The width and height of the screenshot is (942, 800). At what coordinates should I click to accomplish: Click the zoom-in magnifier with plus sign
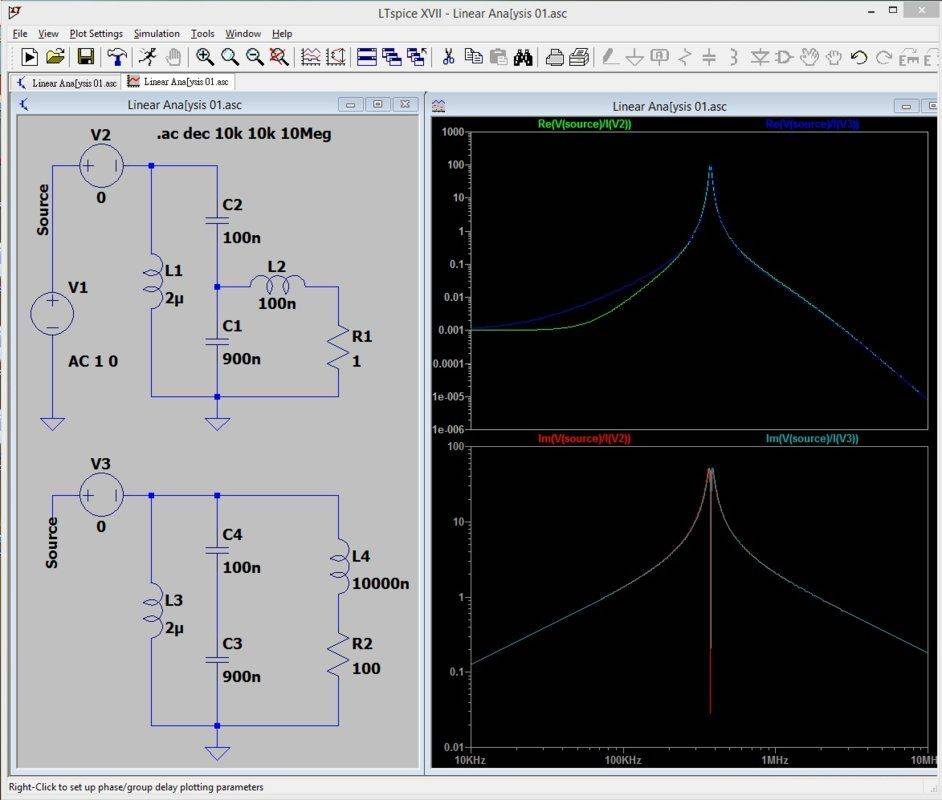[x=205, y=57]
